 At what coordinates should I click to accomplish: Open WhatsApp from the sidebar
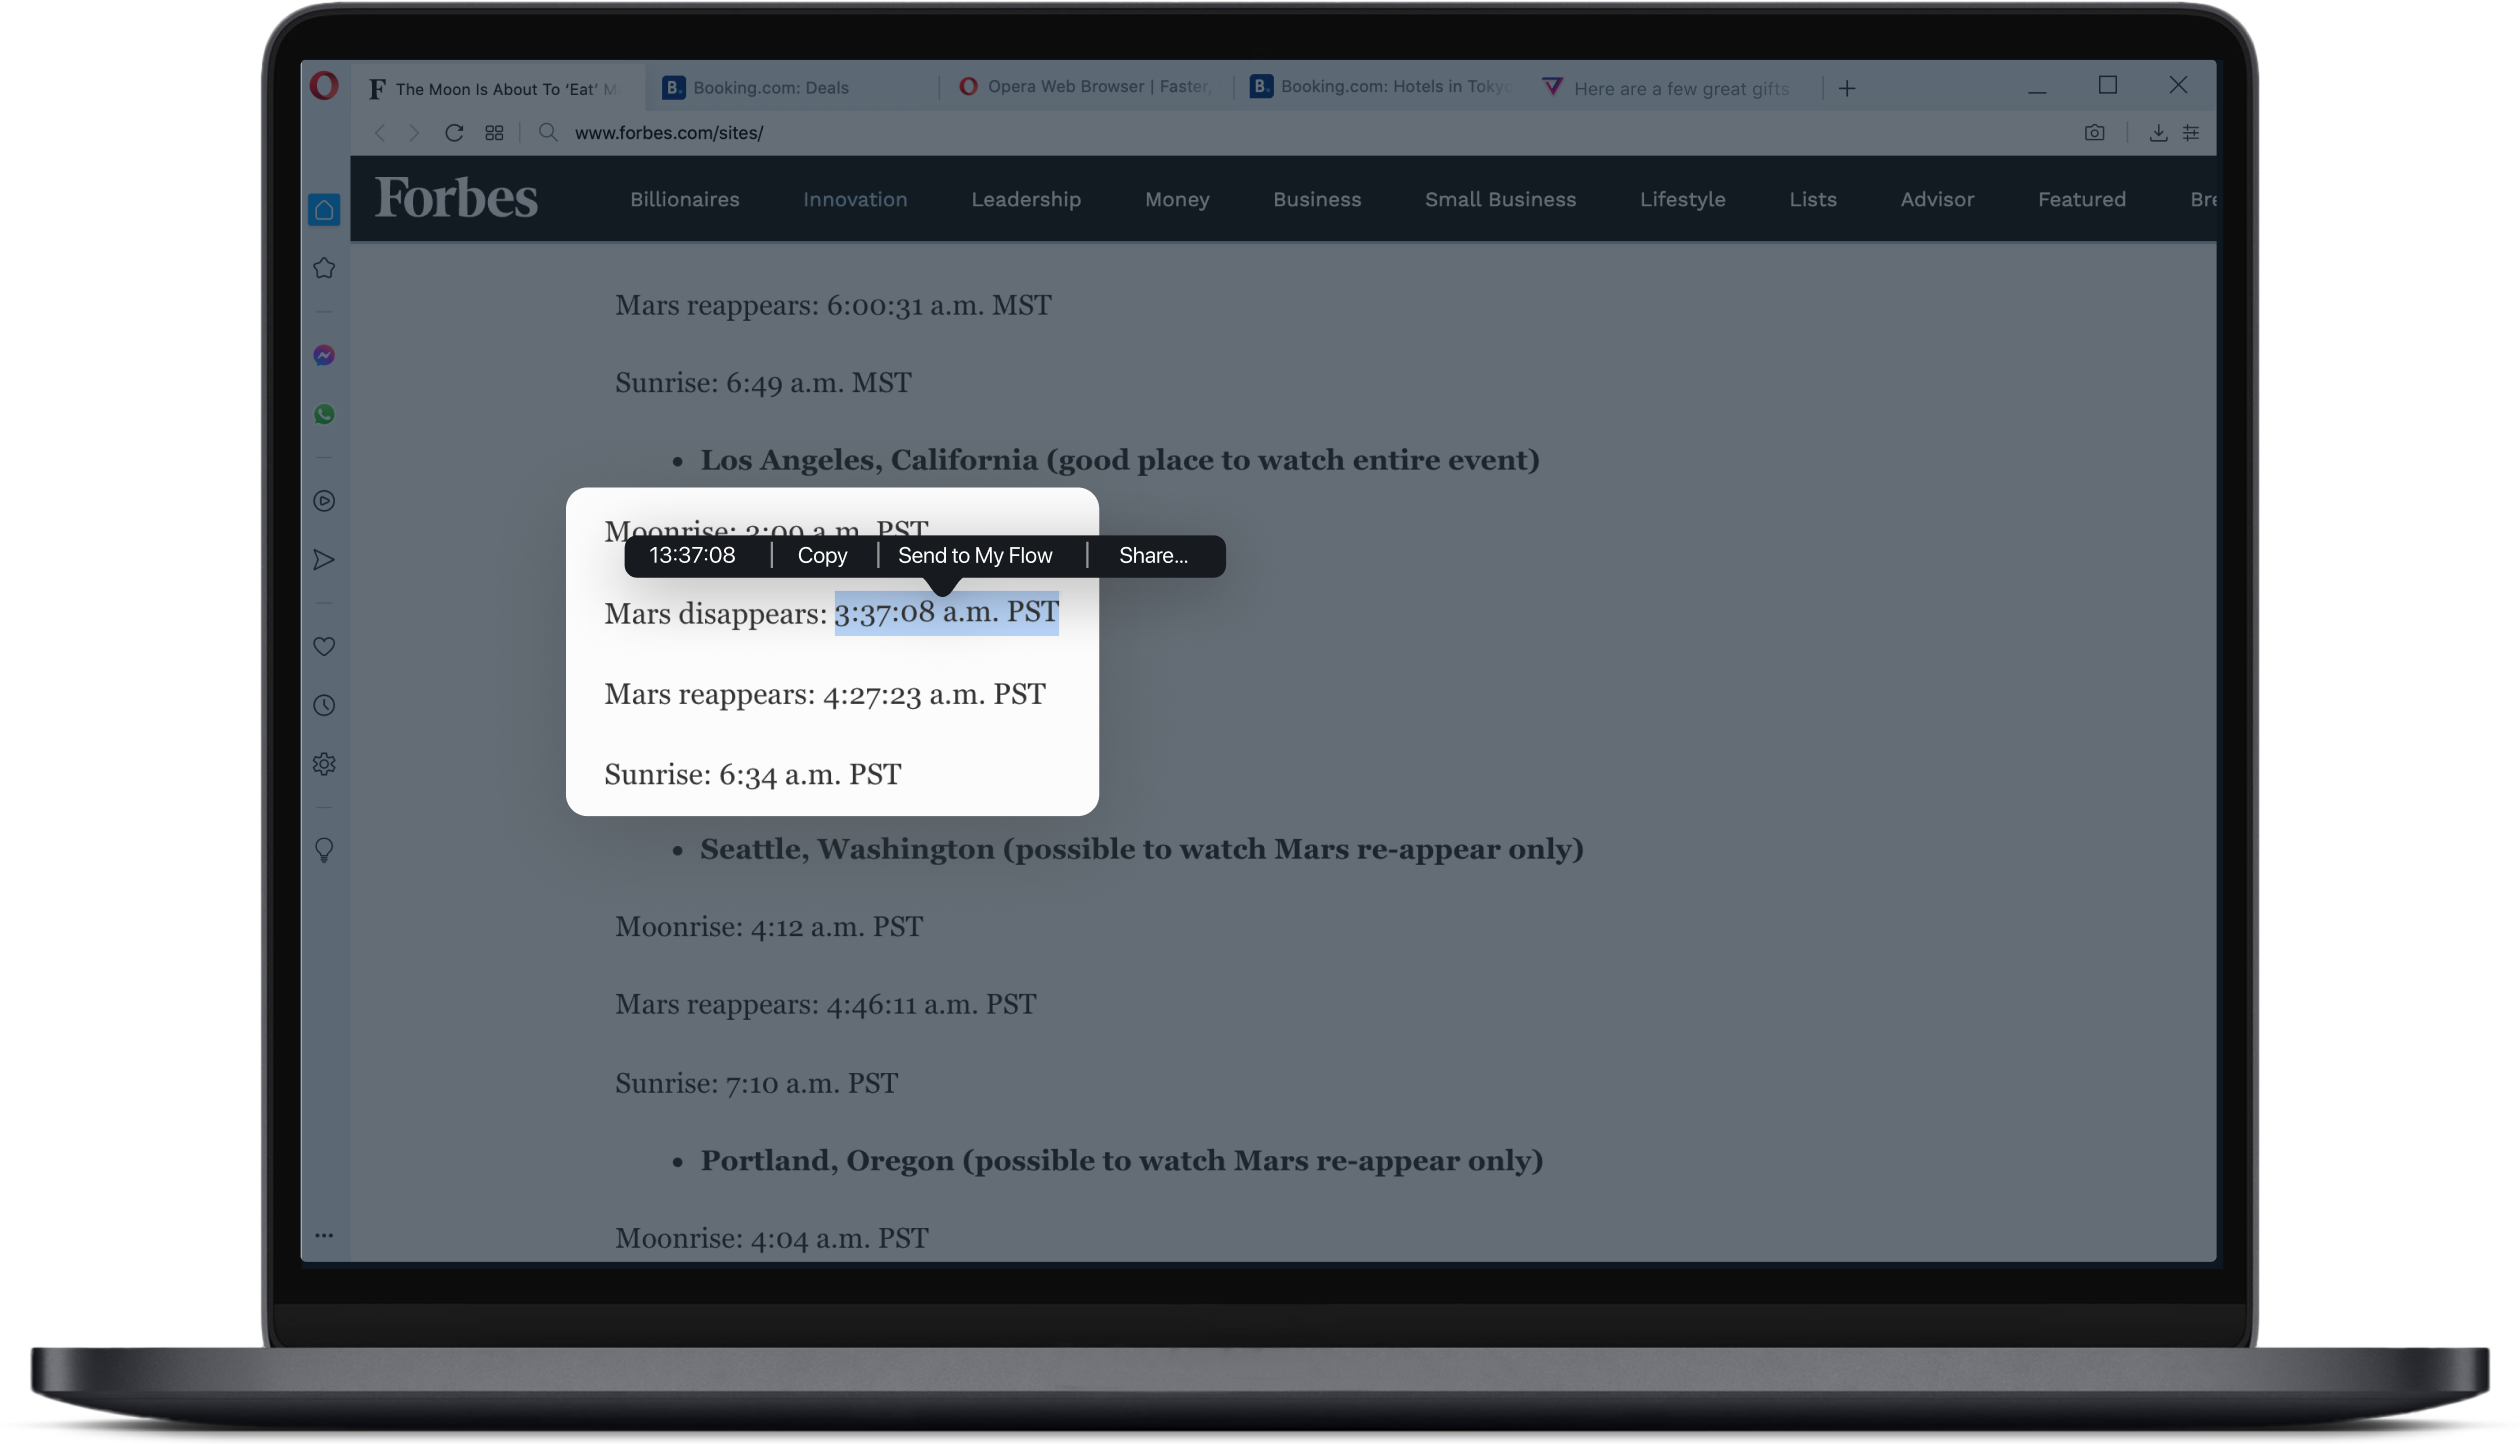324,414
